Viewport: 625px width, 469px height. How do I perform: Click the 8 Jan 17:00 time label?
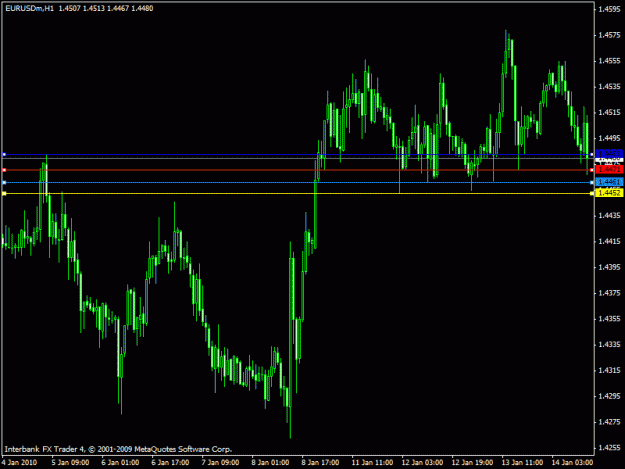tap(320, 462)
